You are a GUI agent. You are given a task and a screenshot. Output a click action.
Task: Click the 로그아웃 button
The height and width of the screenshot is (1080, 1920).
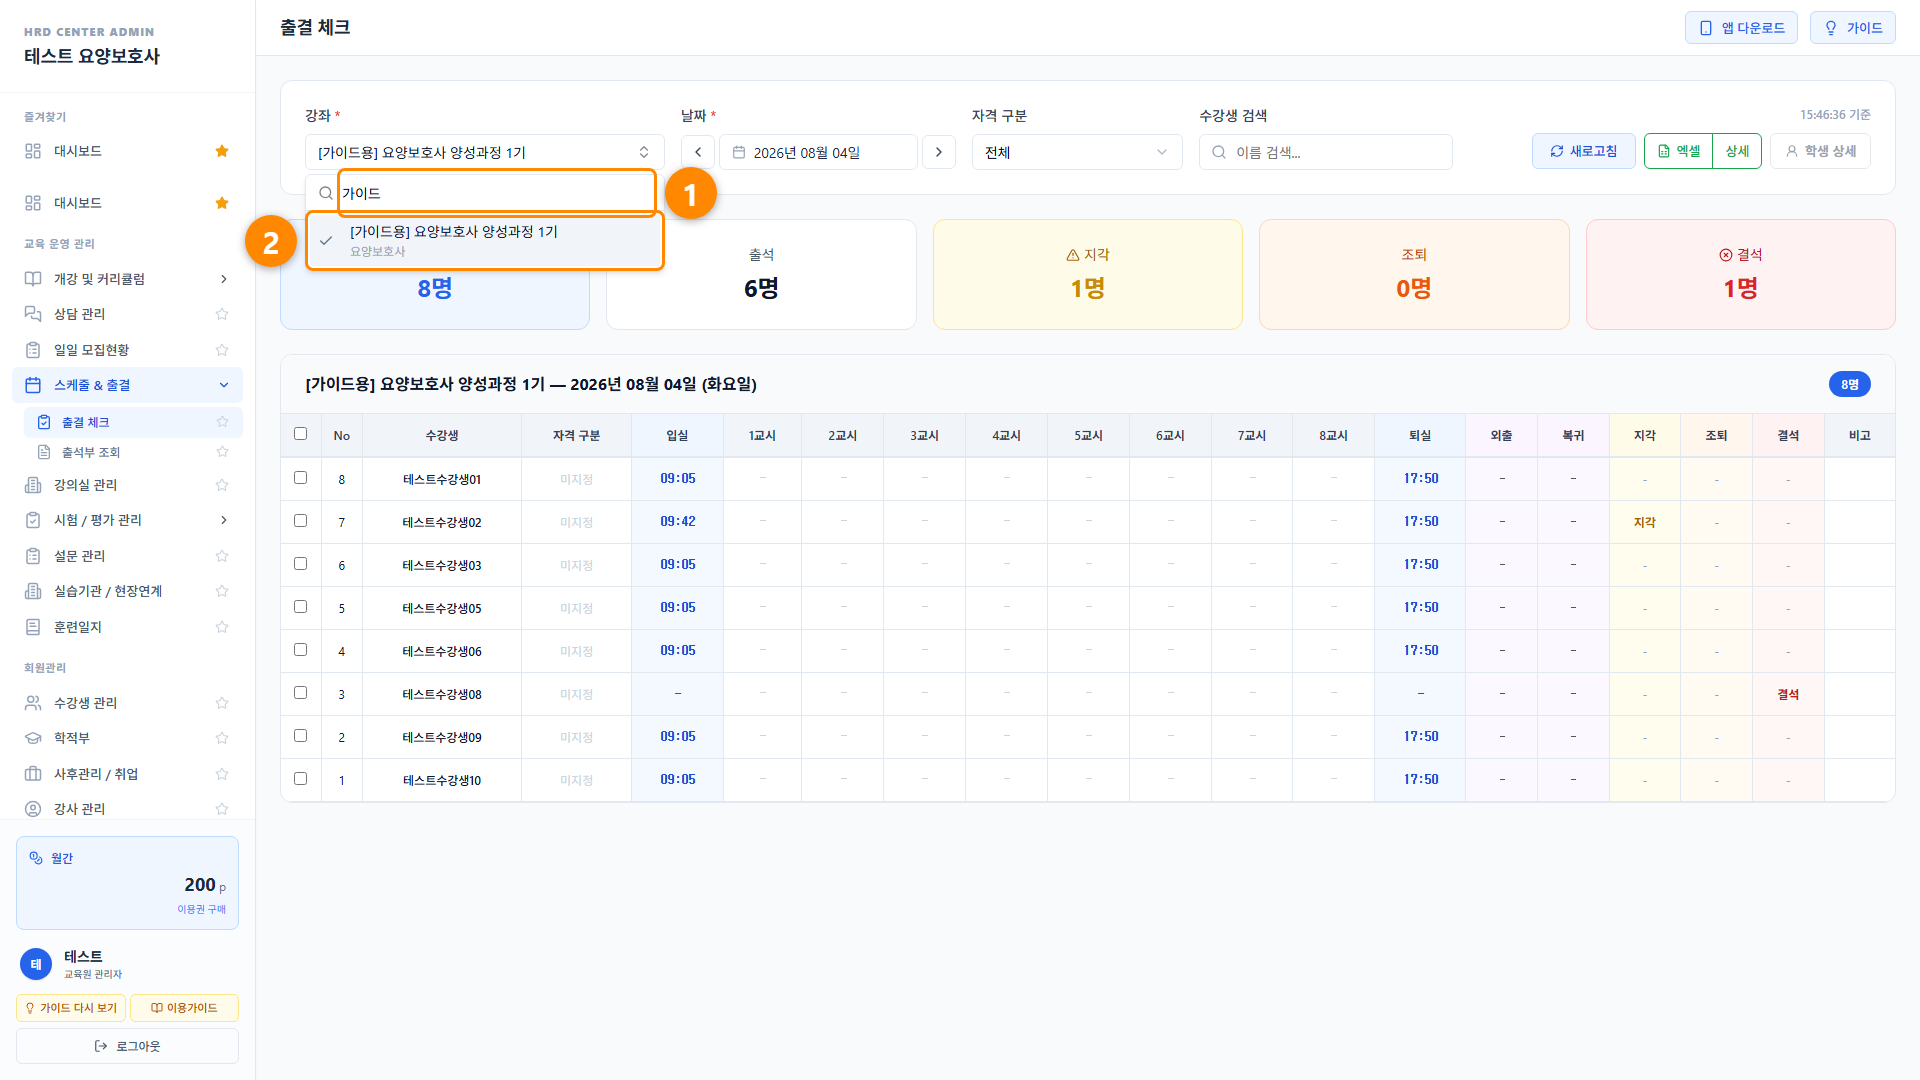coord(127,1046)
